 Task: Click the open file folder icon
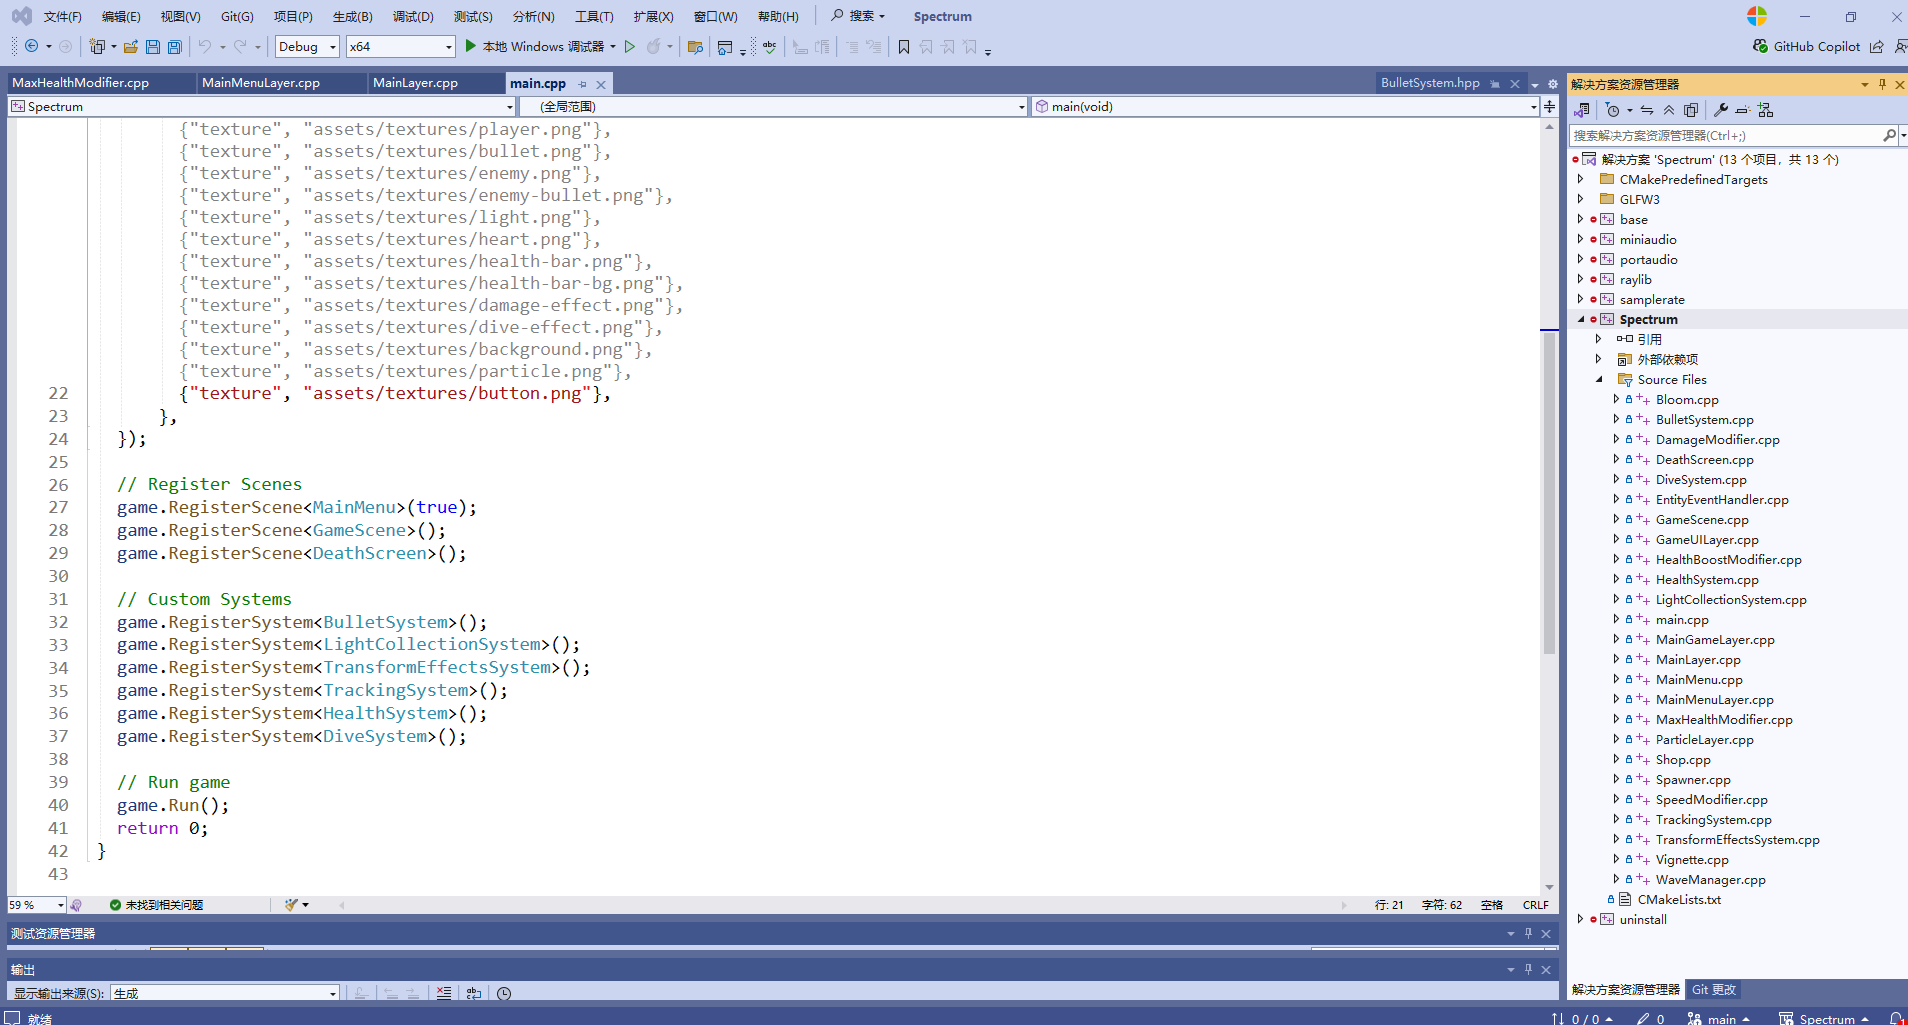pyautogui.click(x=131, y=46)
